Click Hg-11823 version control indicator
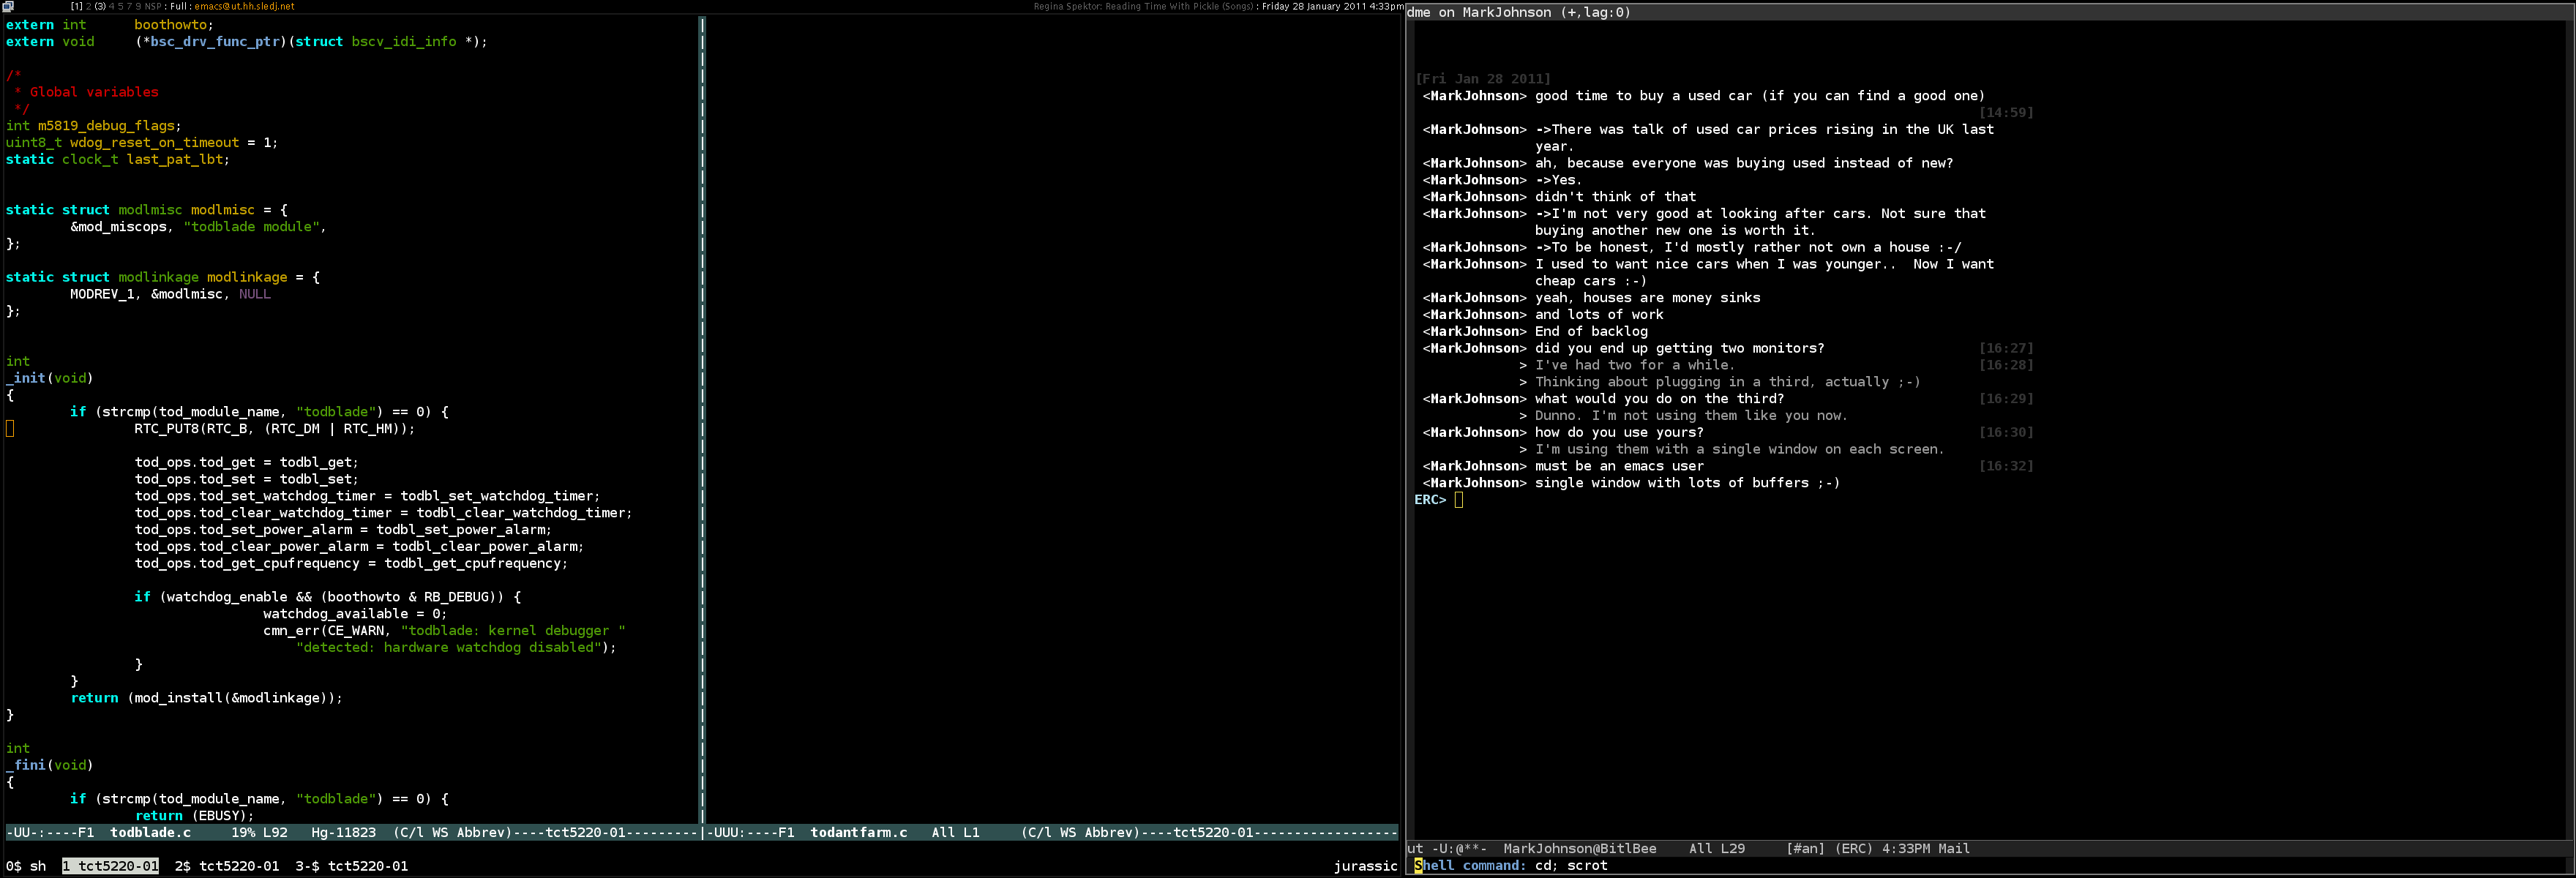This screenshot has height=878, width=2576. [343, 832]
